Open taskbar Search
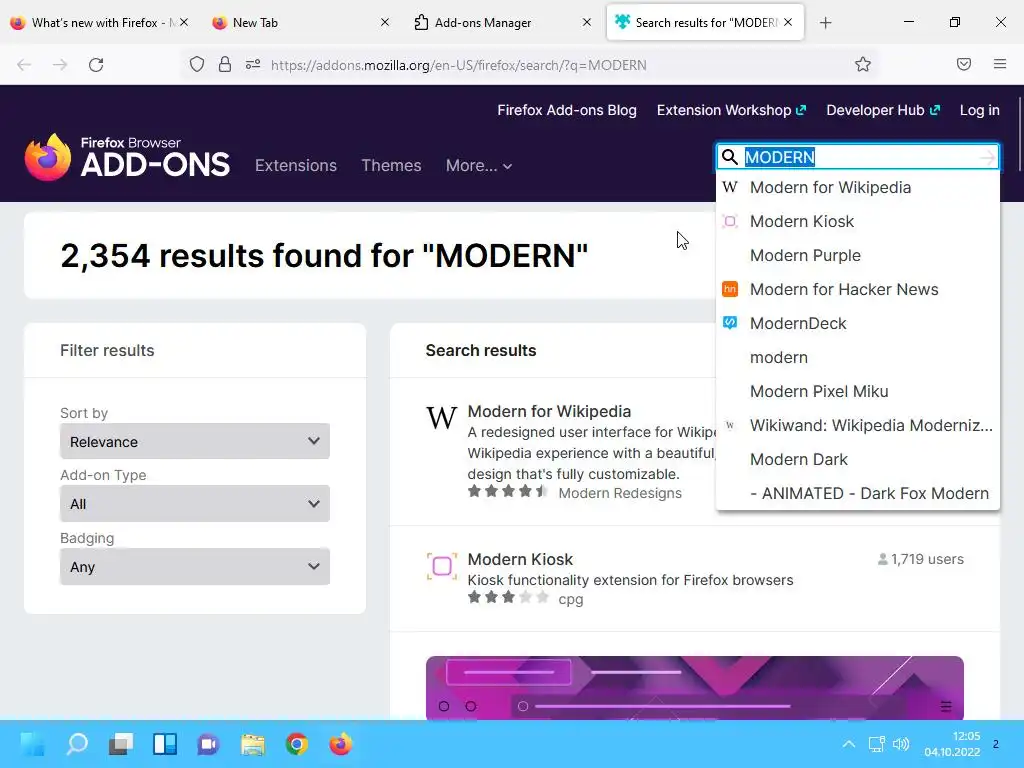1024x768 pixels. [77, 744]
